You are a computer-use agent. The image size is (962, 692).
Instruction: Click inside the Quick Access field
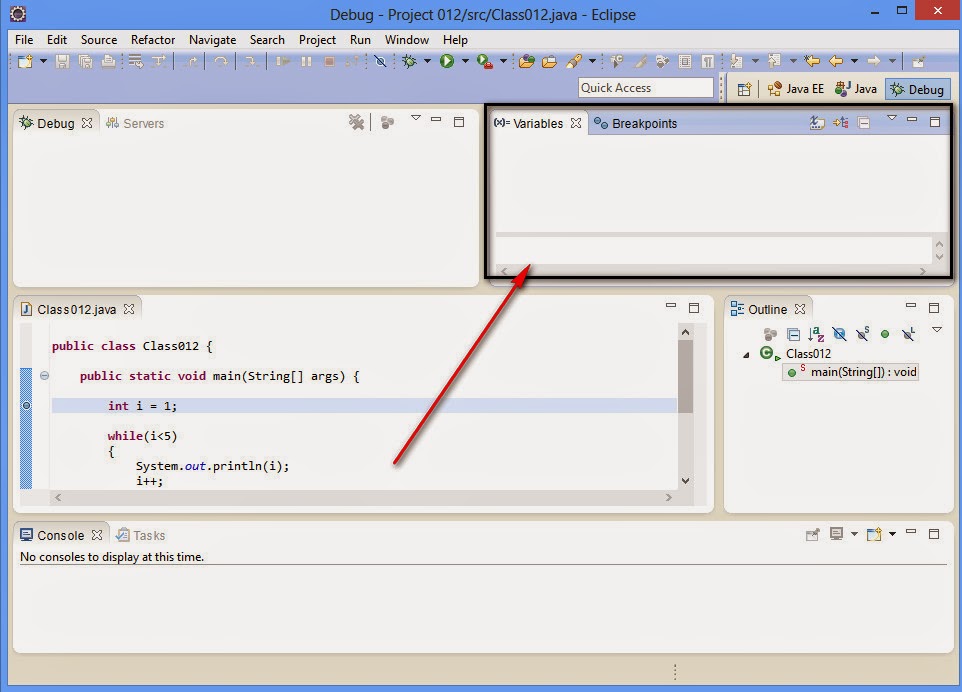(x=645, y=87)
